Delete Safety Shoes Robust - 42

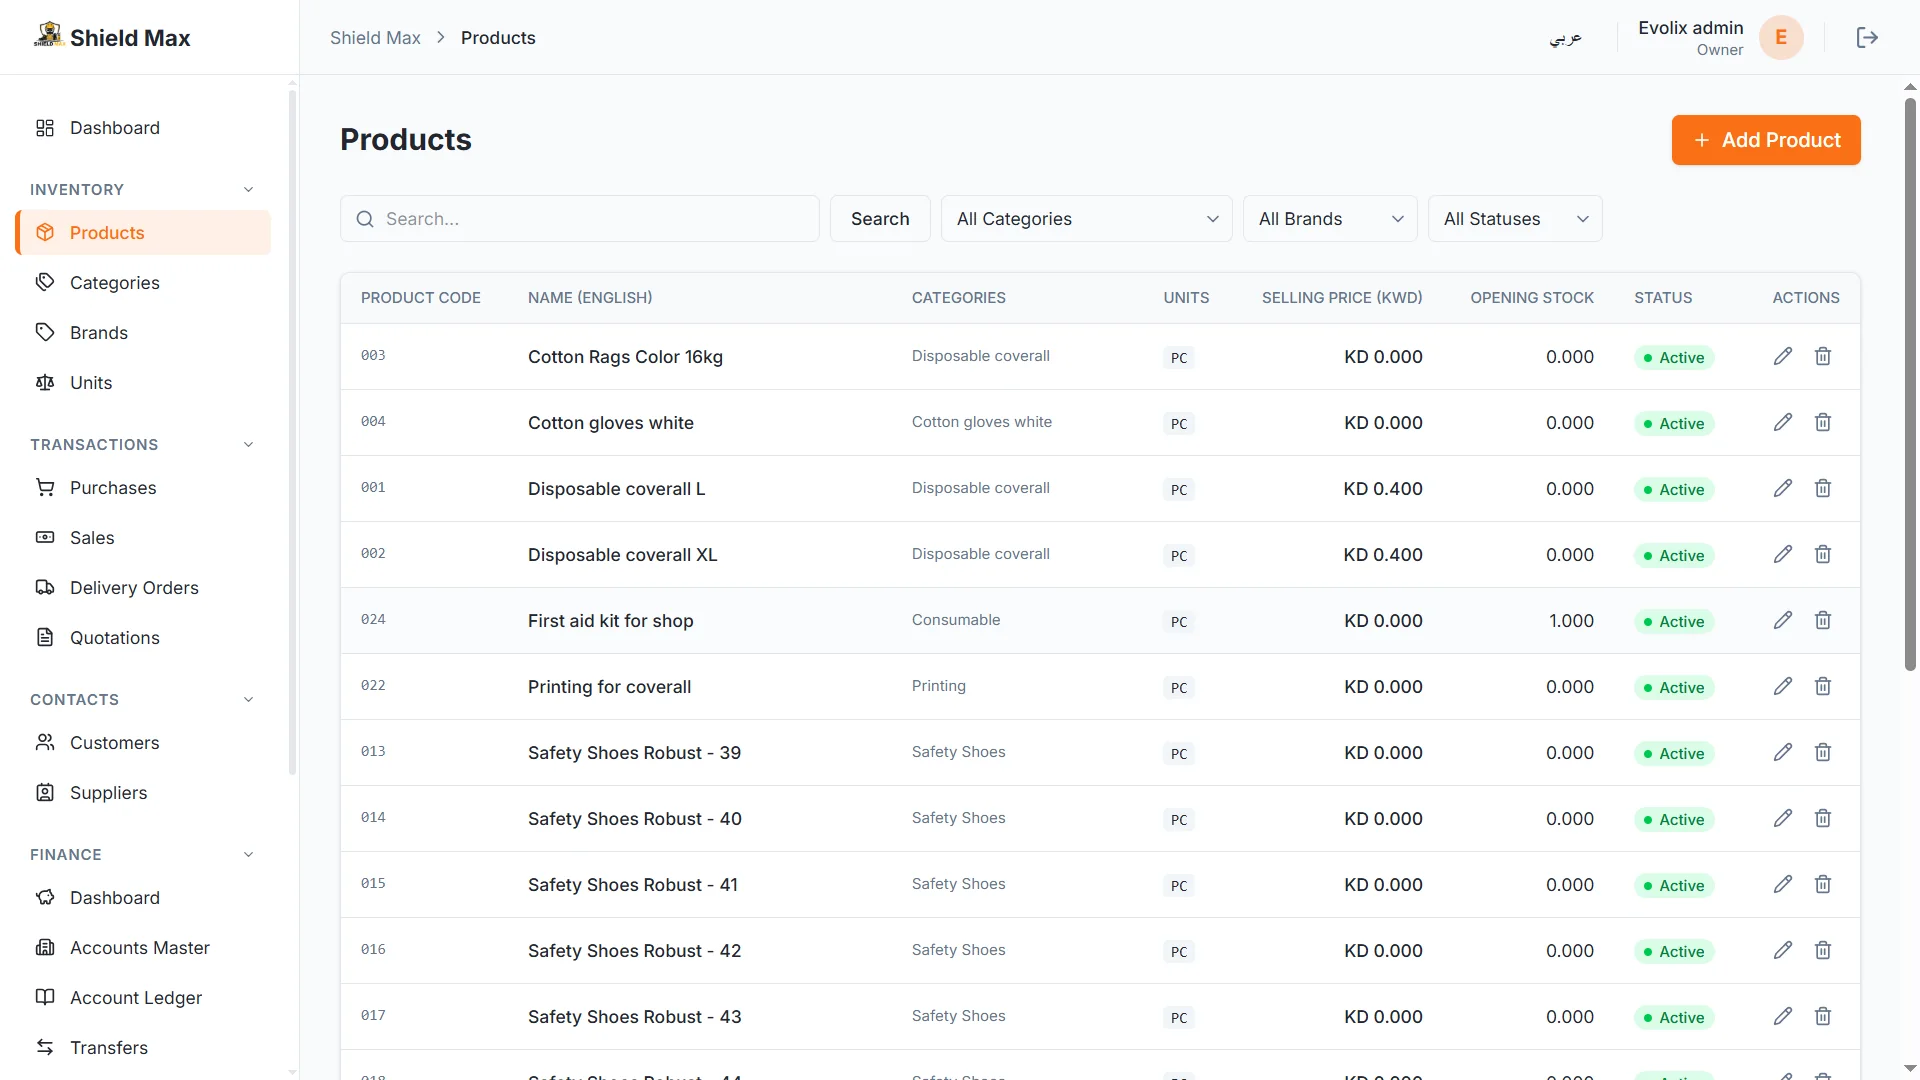click(x=1823, y=950)
